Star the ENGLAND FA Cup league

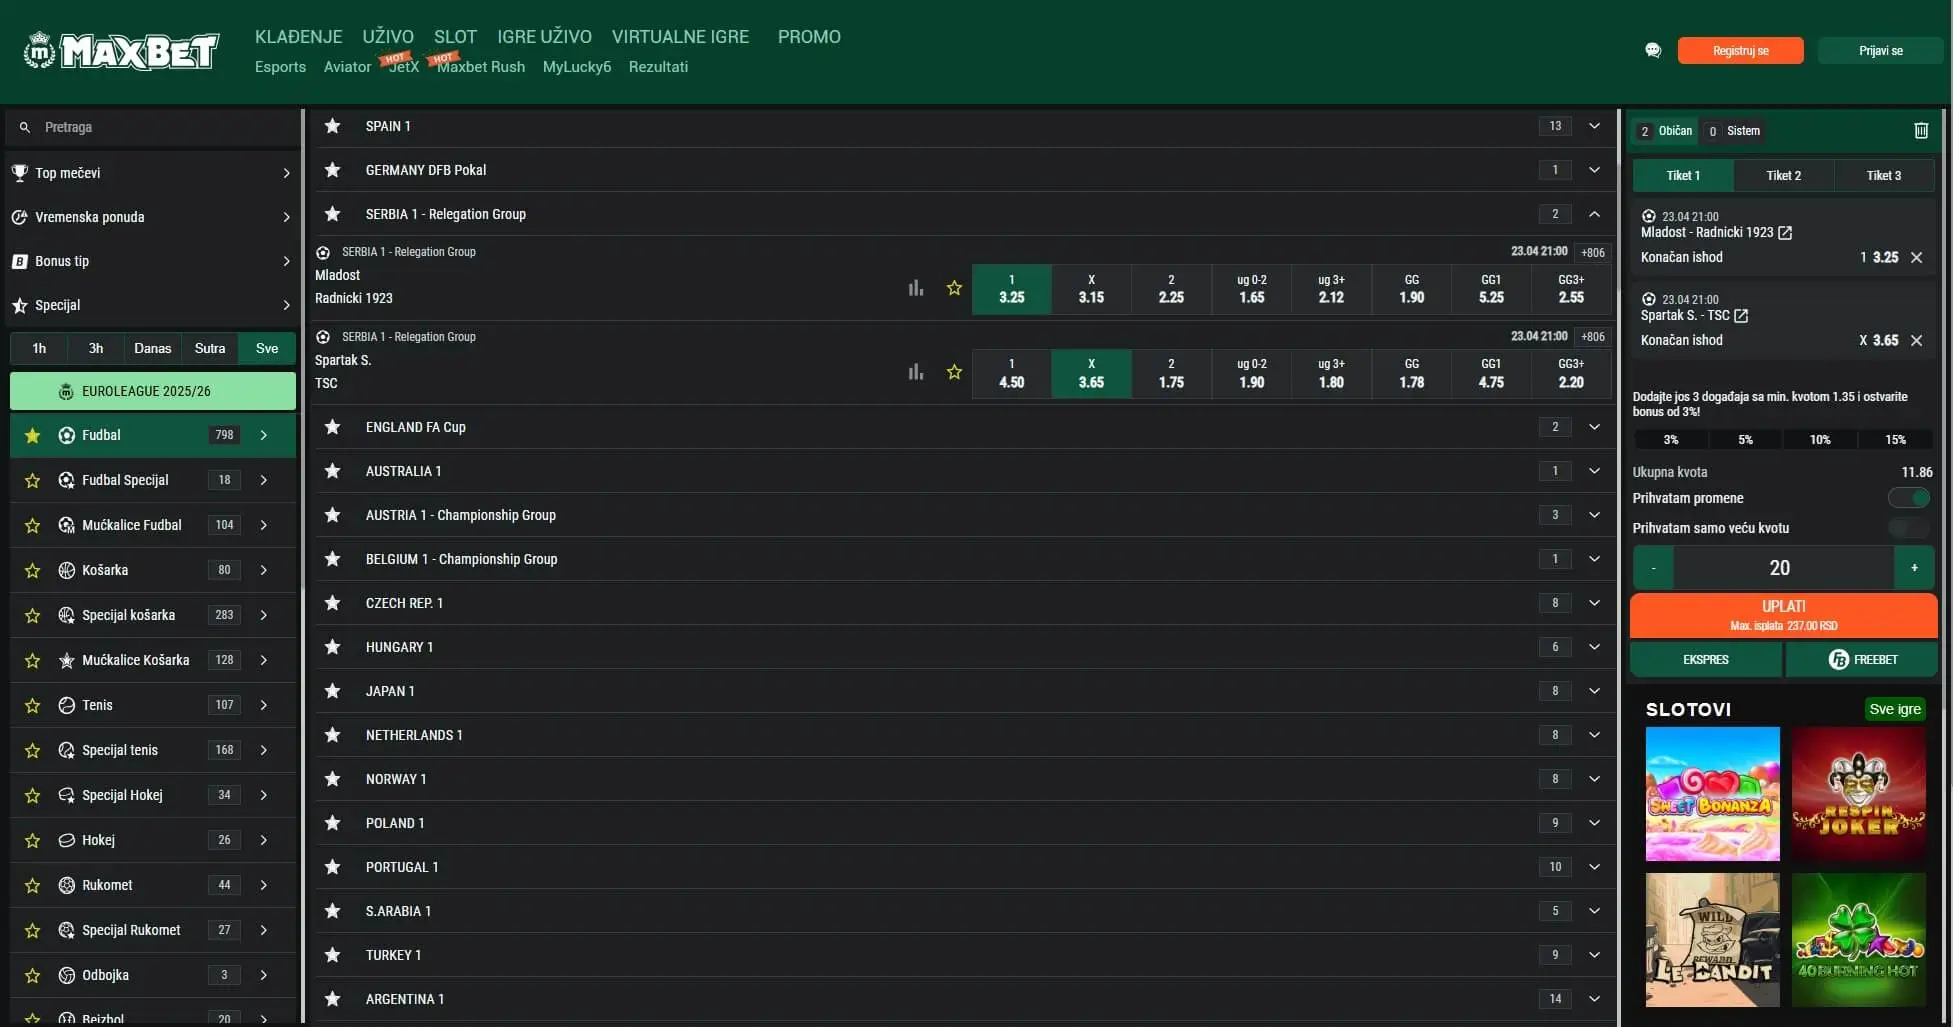333,427
